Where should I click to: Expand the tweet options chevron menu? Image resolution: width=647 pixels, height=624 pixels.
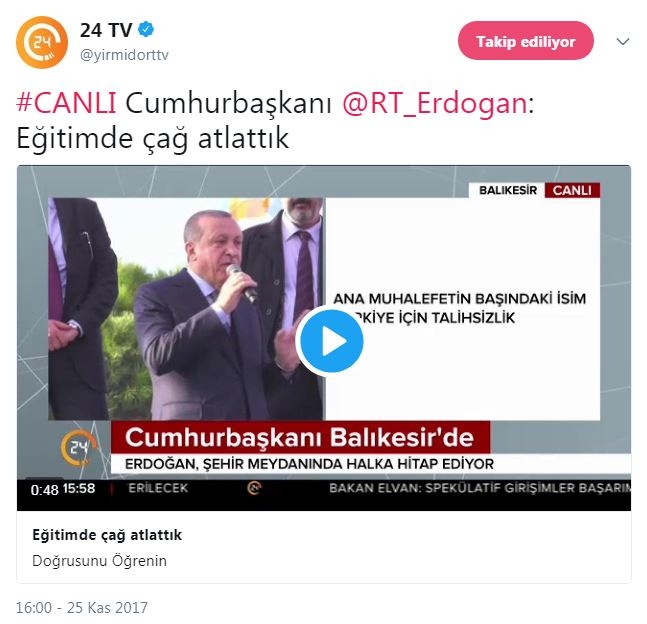click(x=622, y=41)
